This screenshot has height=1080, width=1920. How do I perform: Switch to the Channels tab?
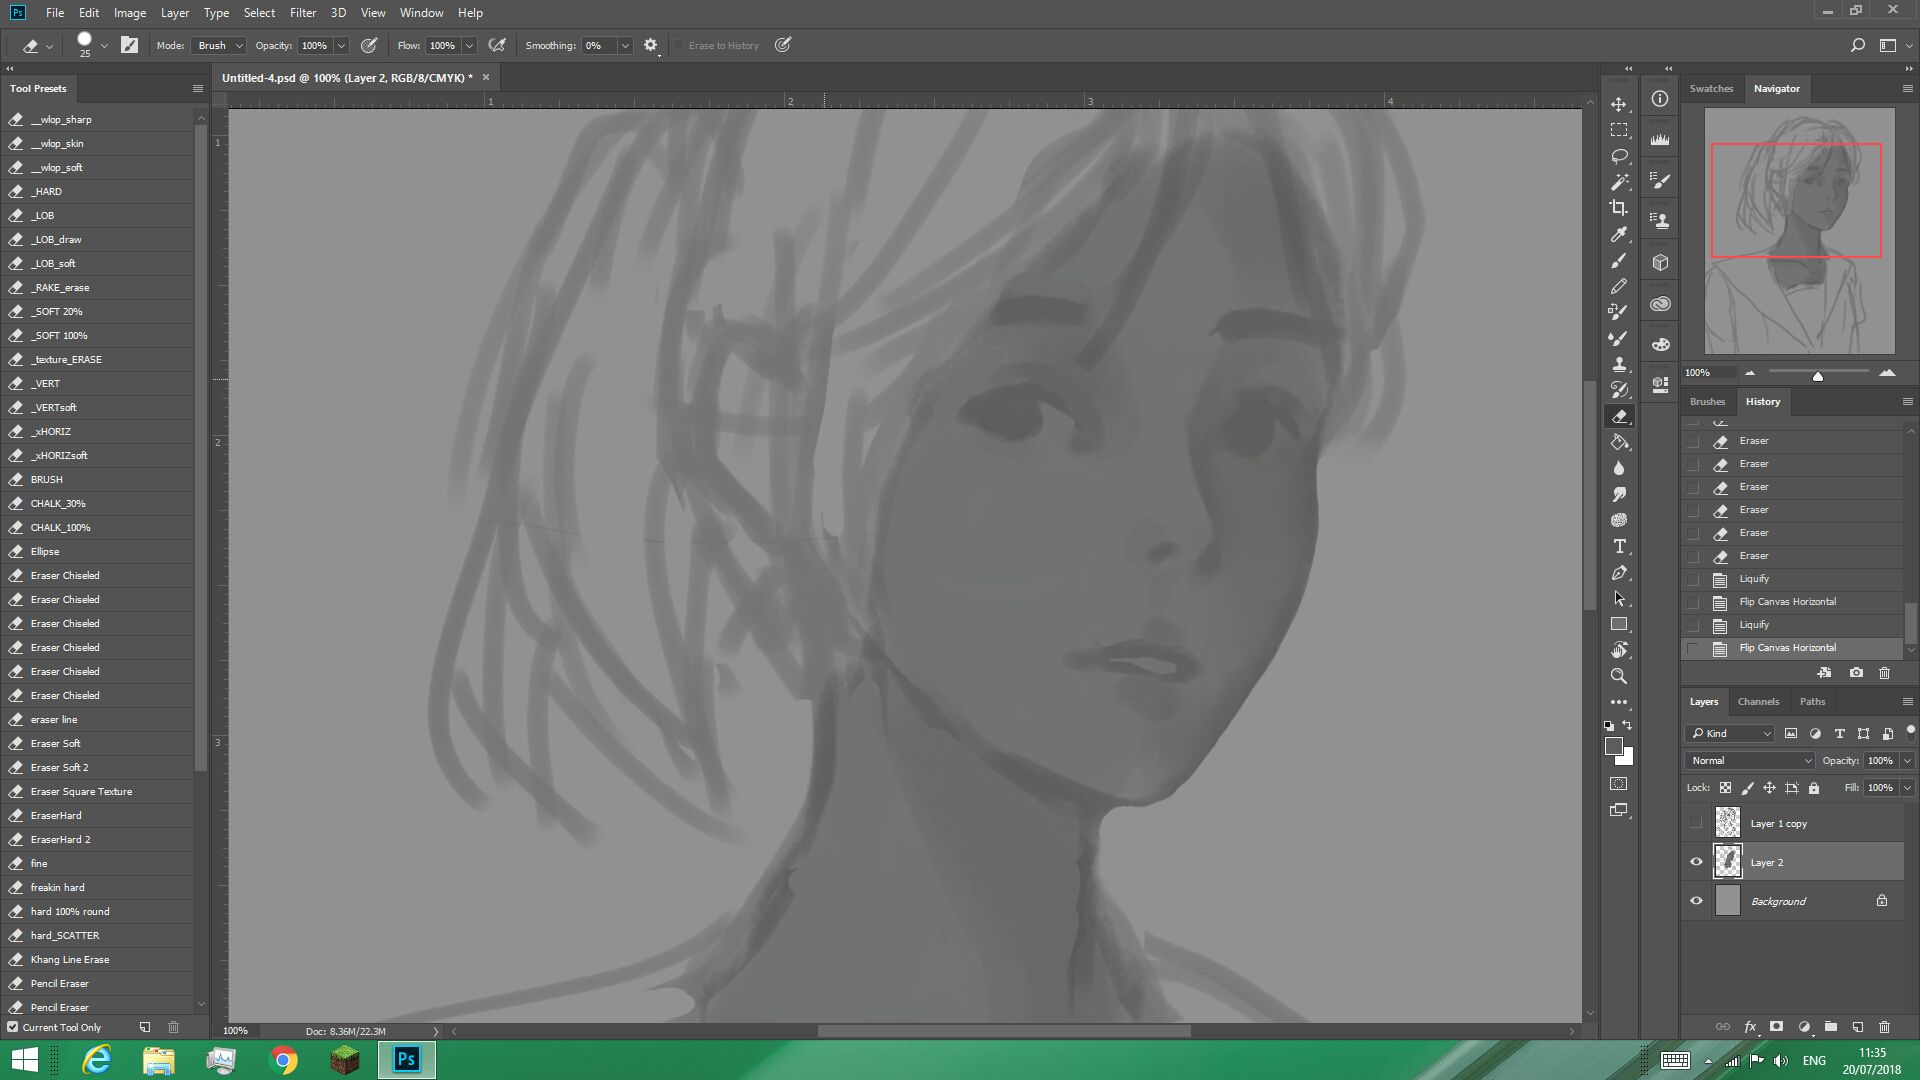coord(1758,701)
